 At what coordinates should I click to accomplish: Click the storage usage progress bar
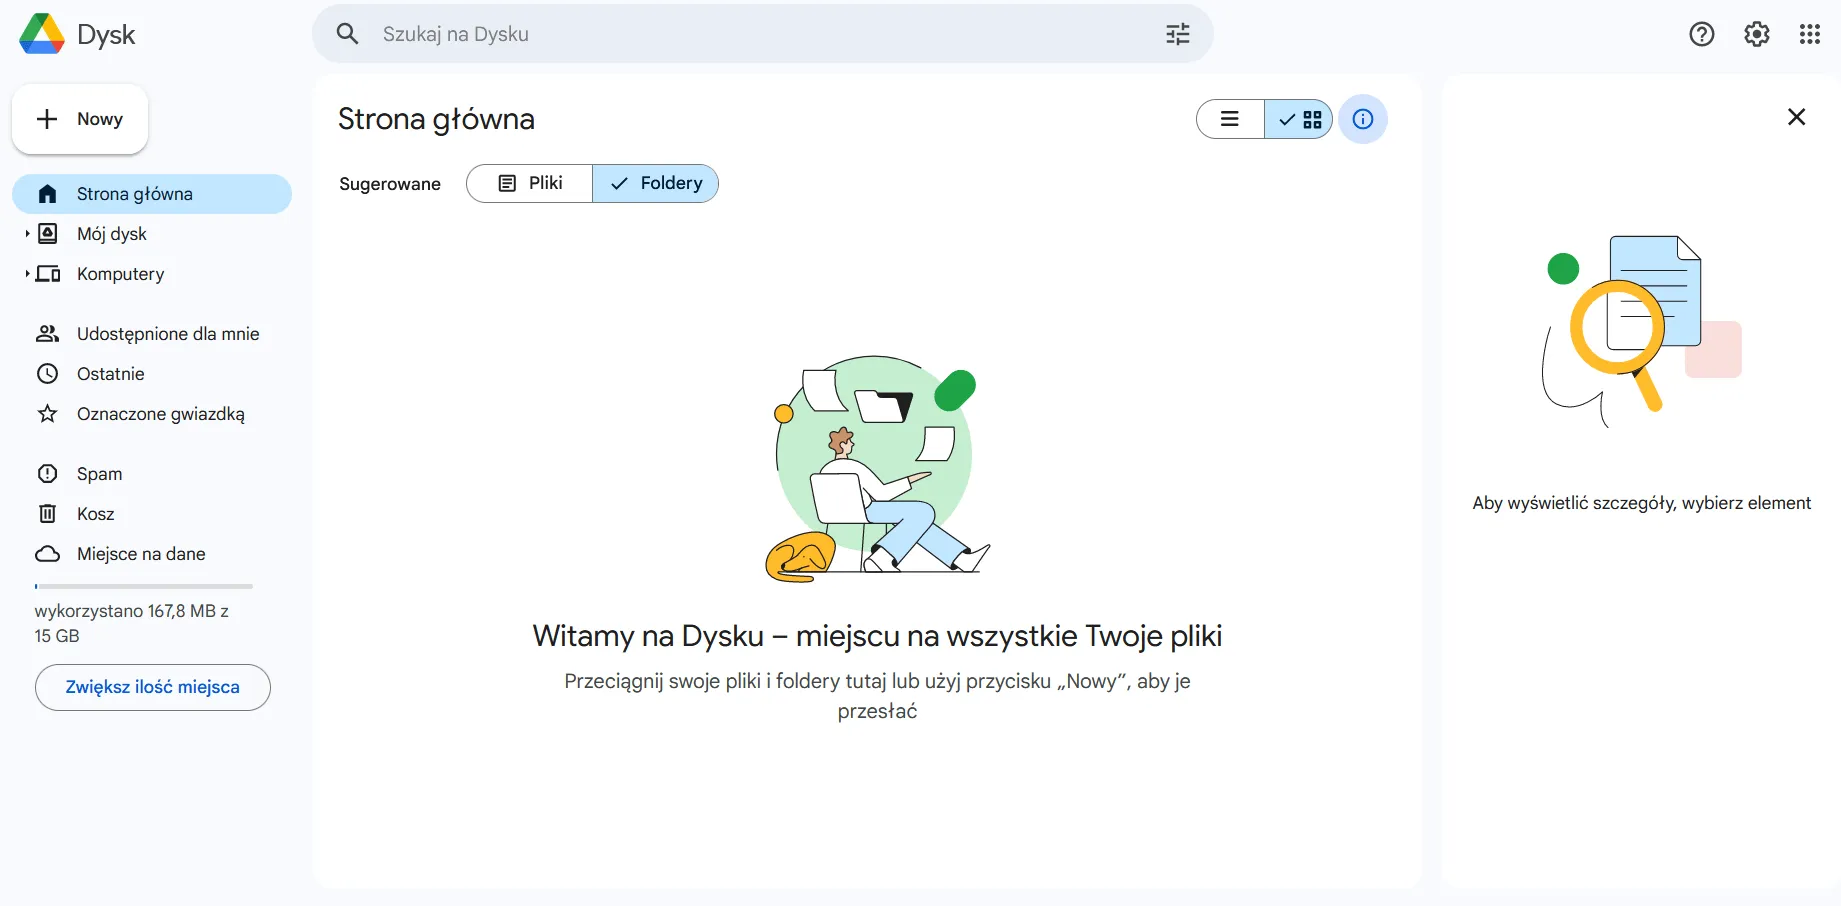[144, 586]
